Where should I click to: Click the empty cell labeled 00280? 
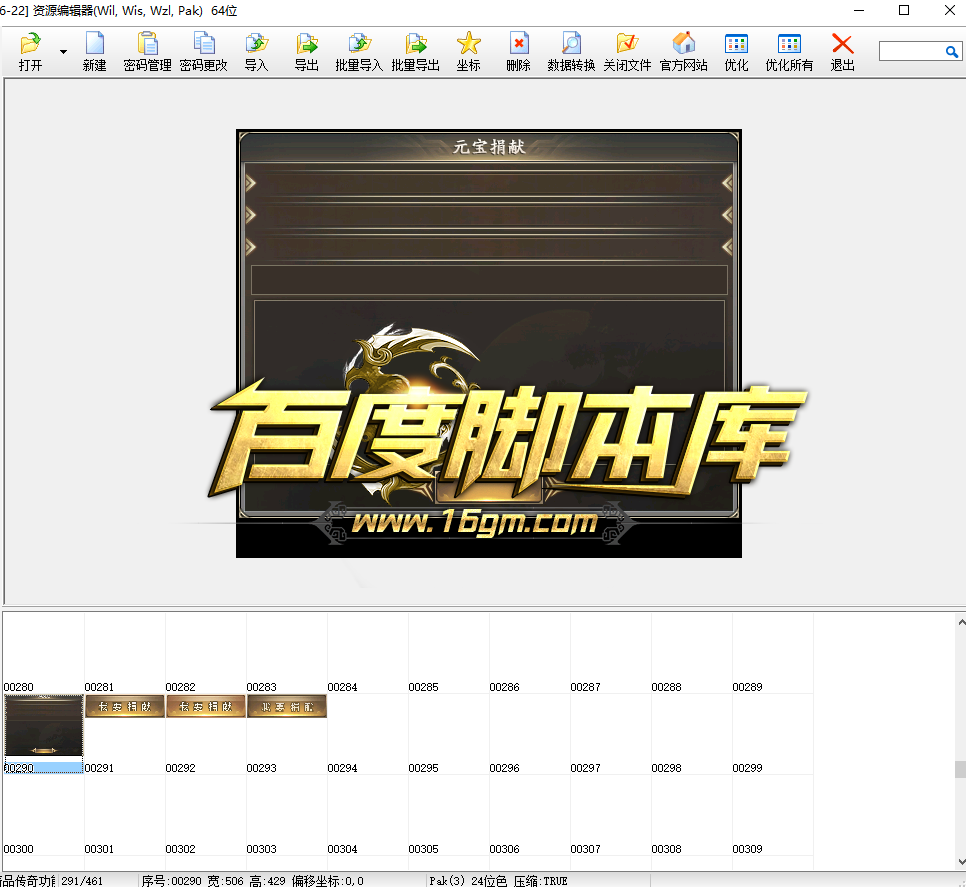[44, 653]
